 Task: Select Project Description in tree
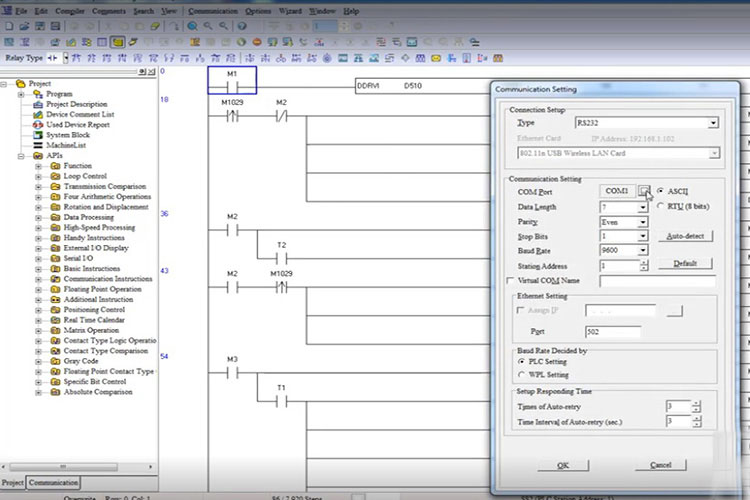tap(77, 104)
